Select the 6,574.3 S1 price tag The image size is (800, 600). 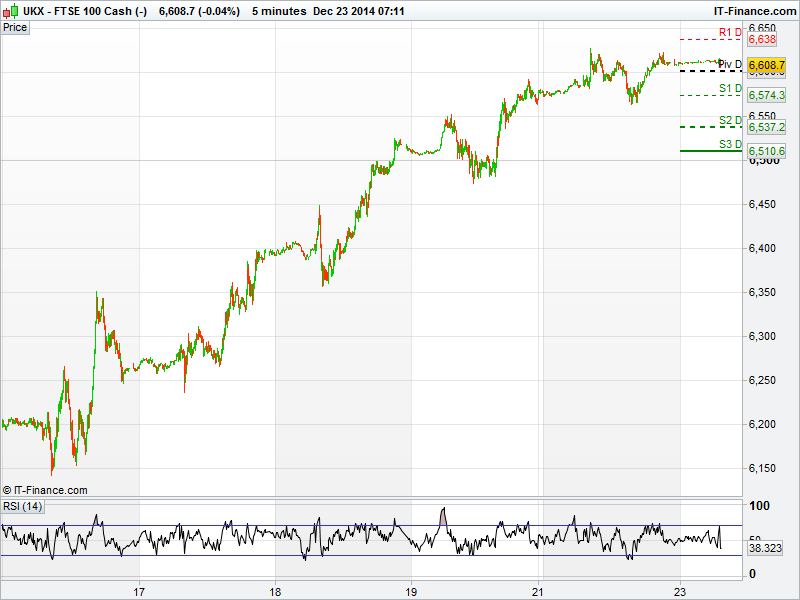766,95
